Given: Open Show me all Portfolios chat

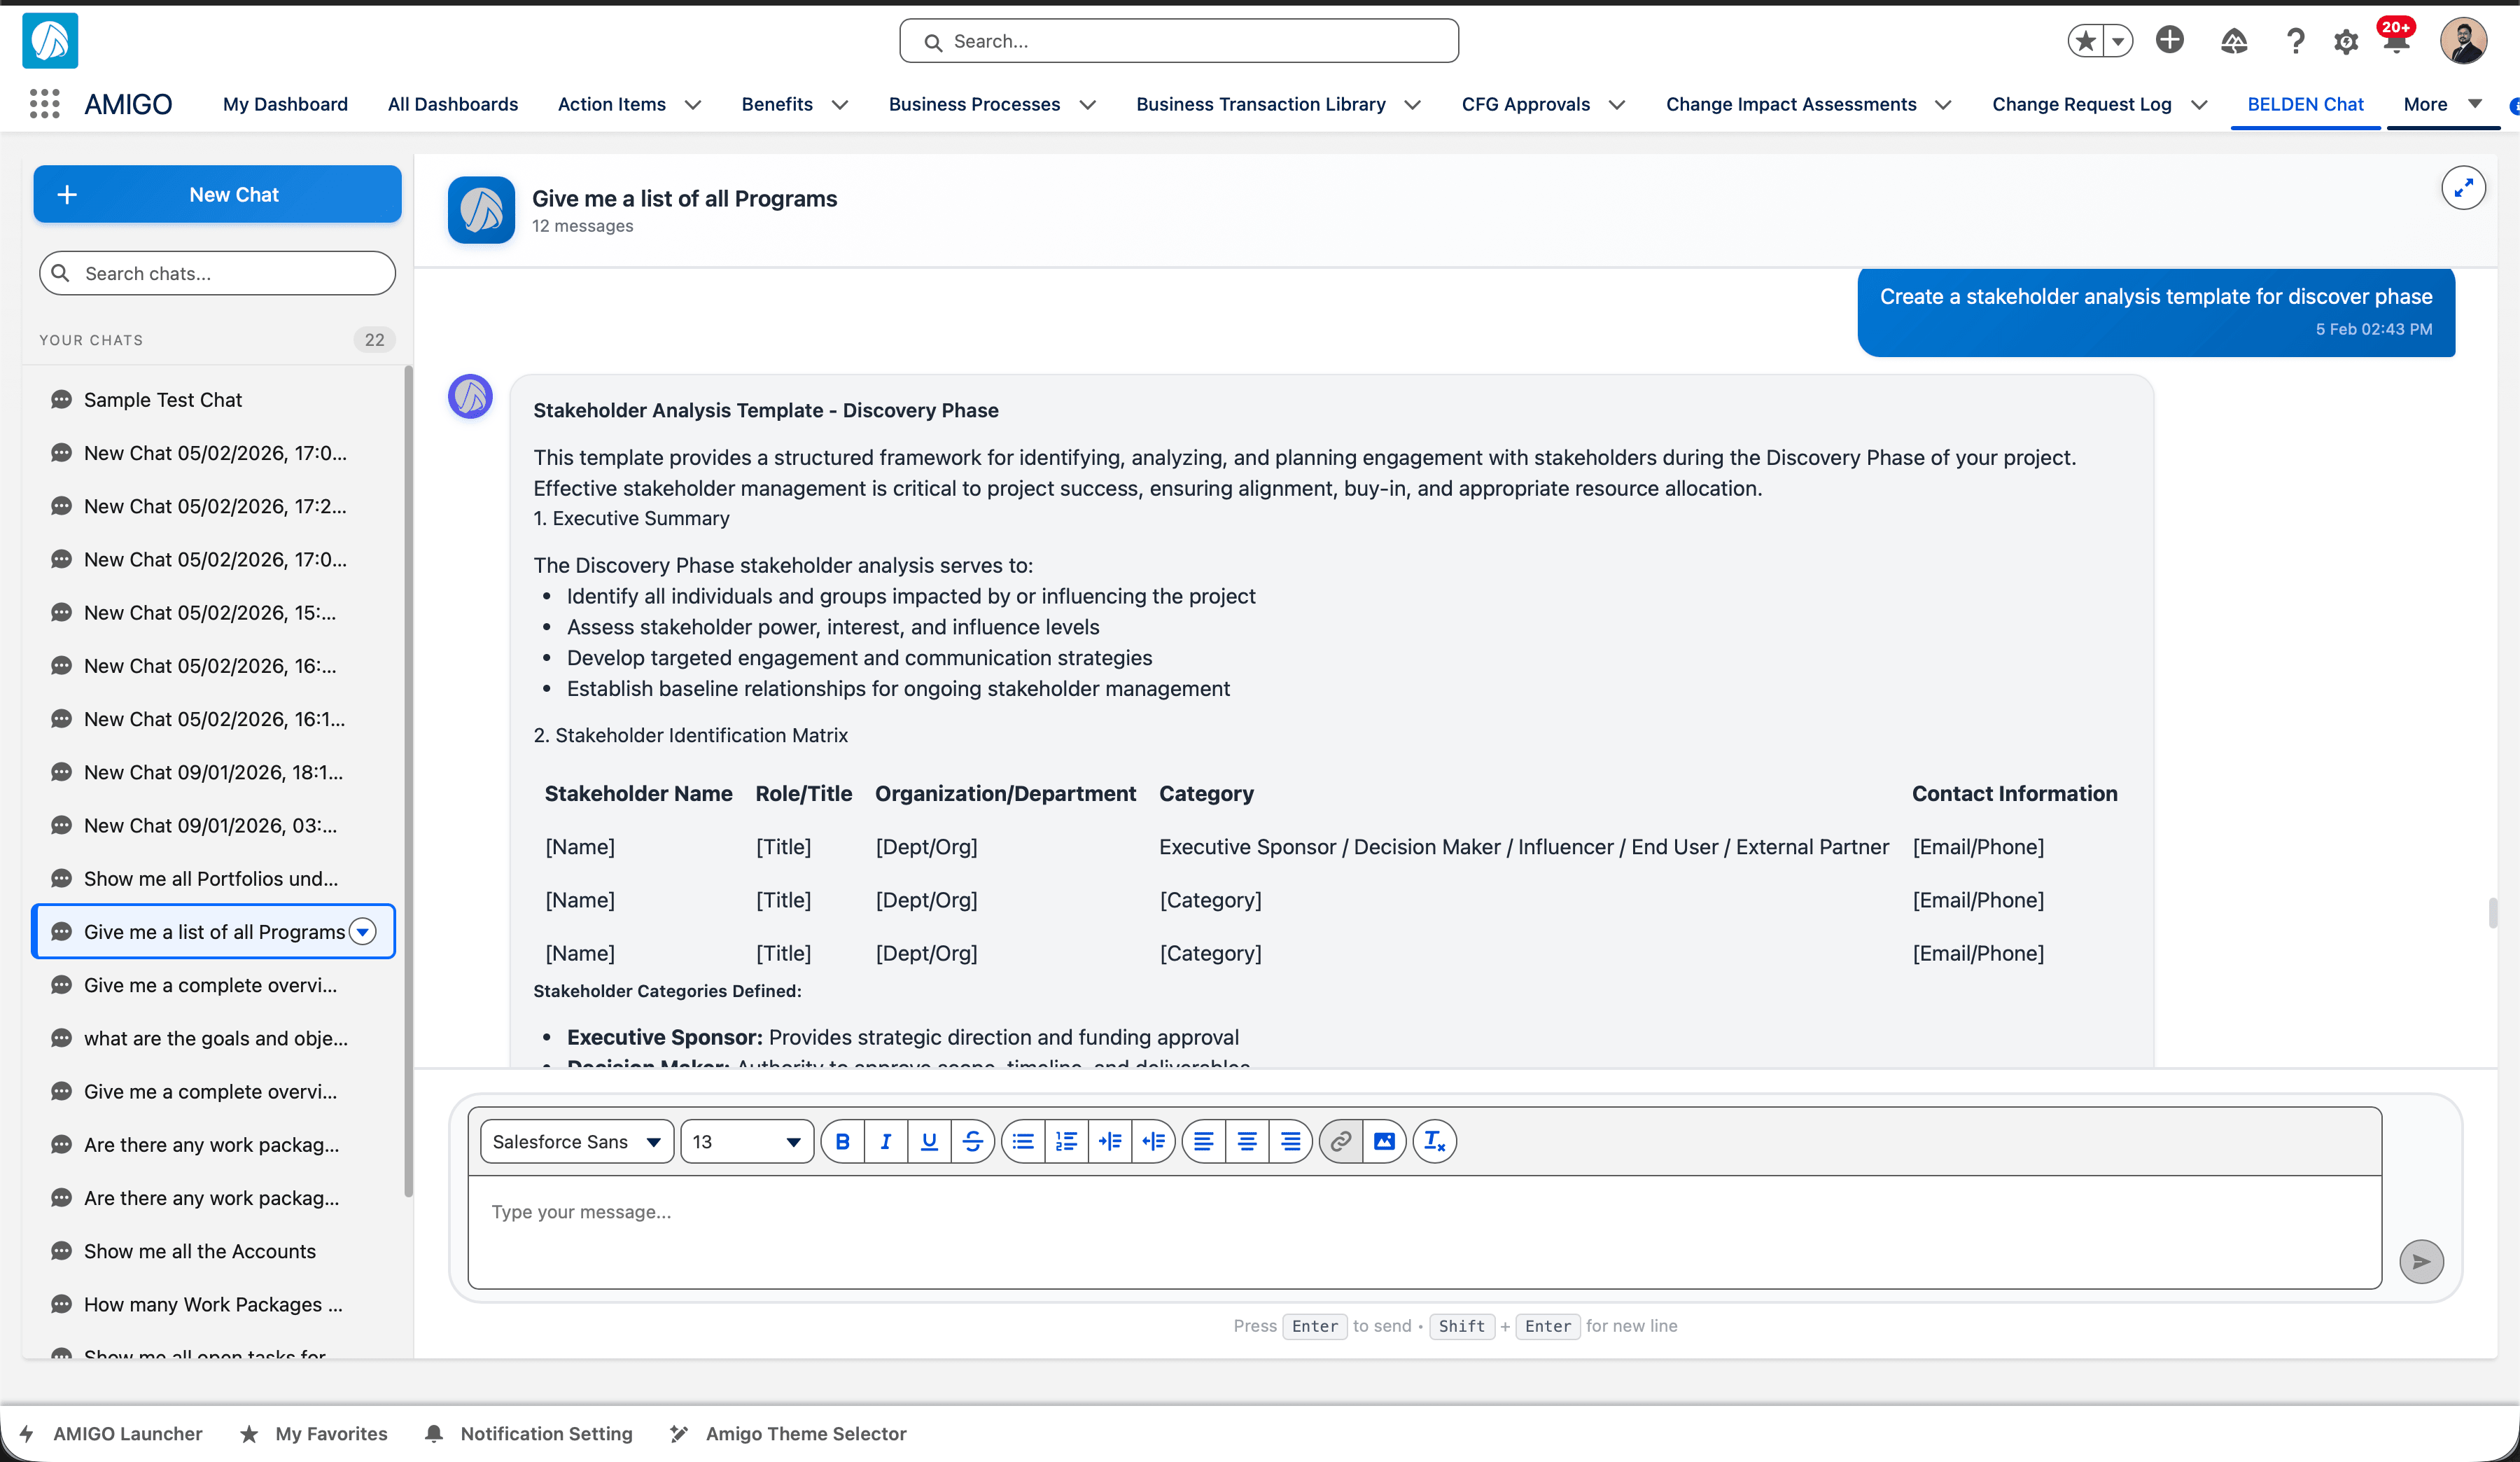Looking at the screenshot, I should (214, 878).
